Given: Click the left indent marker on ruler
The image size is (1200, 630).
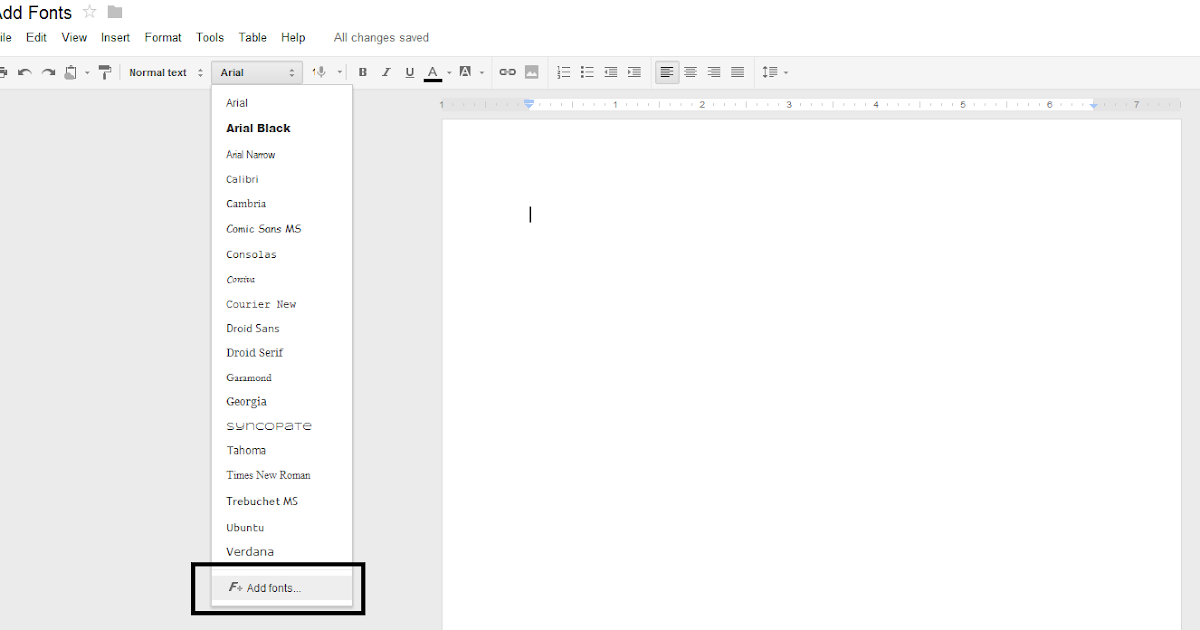Looking at the screenshot, I should (529, 104).
